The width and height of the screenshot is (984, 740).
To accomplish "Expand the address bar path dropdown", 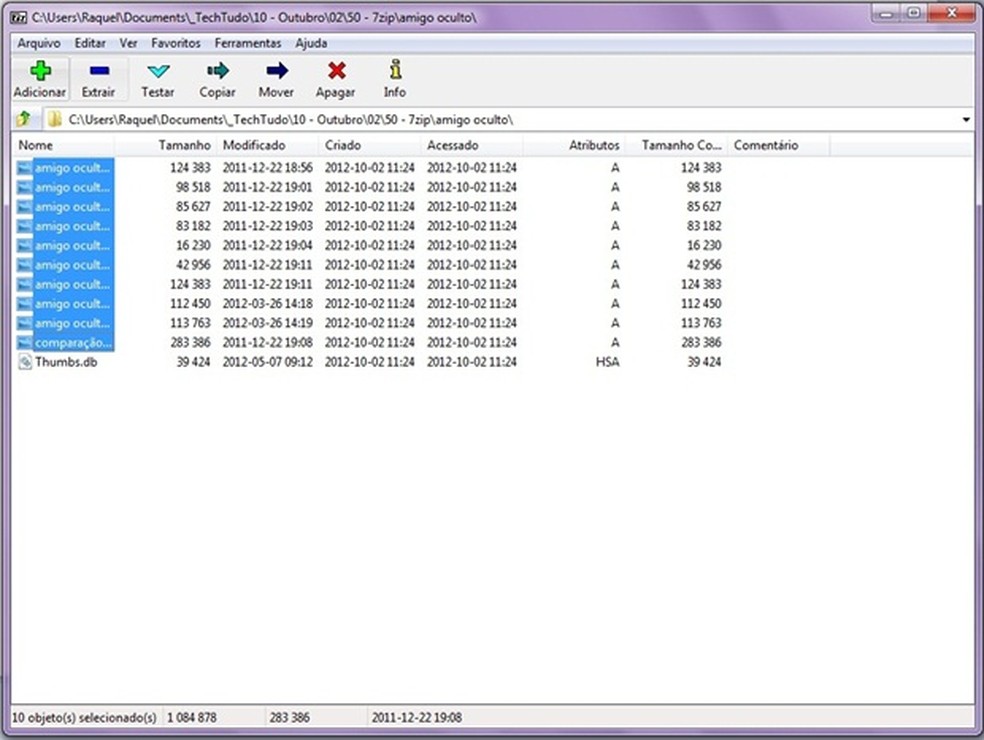I will click(x=966, y=120).
